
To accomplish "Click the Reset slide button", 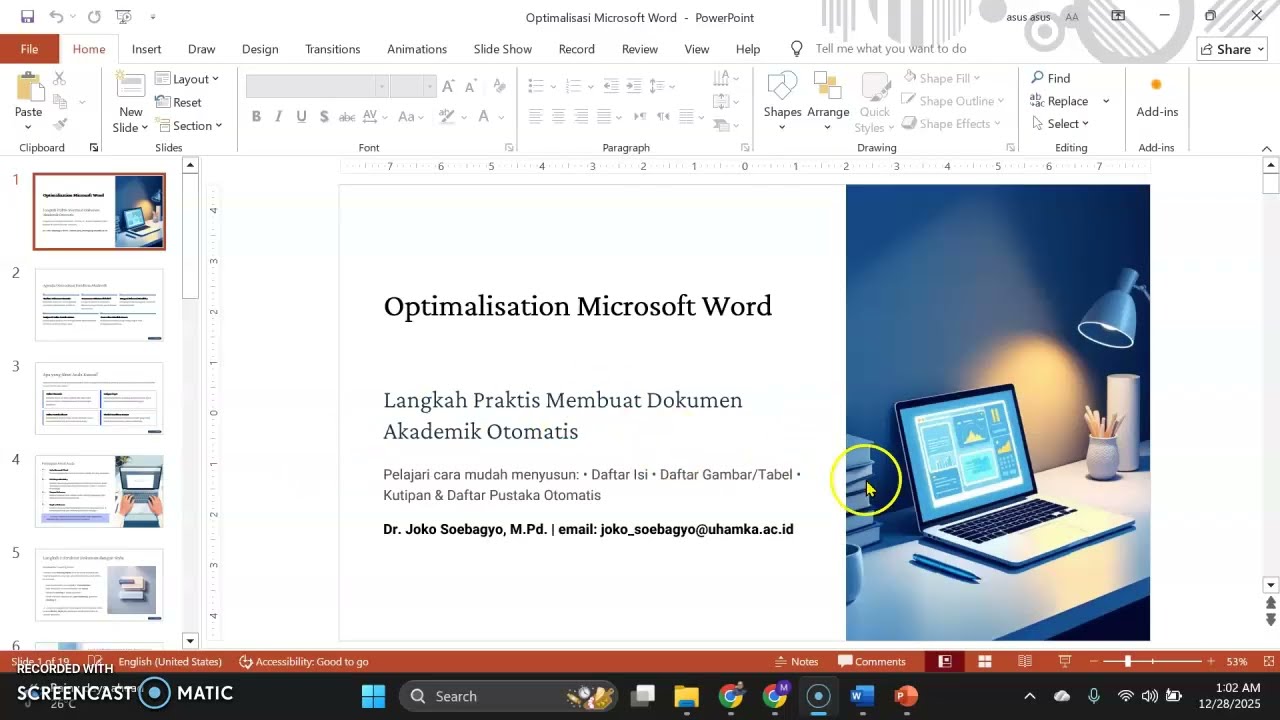I will pos(178,102).
